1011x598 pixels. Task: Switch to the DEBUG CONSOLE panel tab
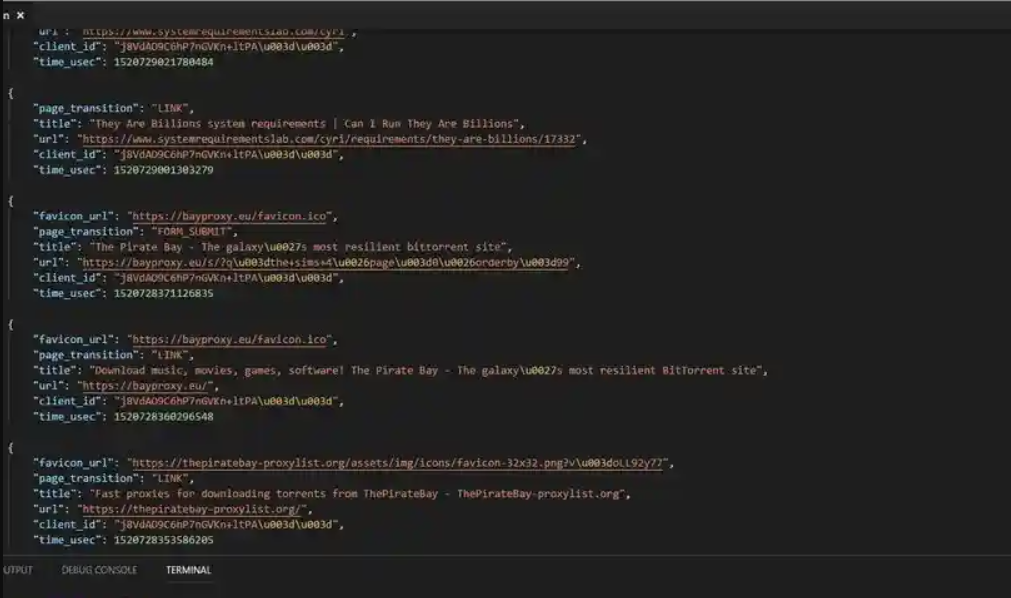[x=99, y=570]
